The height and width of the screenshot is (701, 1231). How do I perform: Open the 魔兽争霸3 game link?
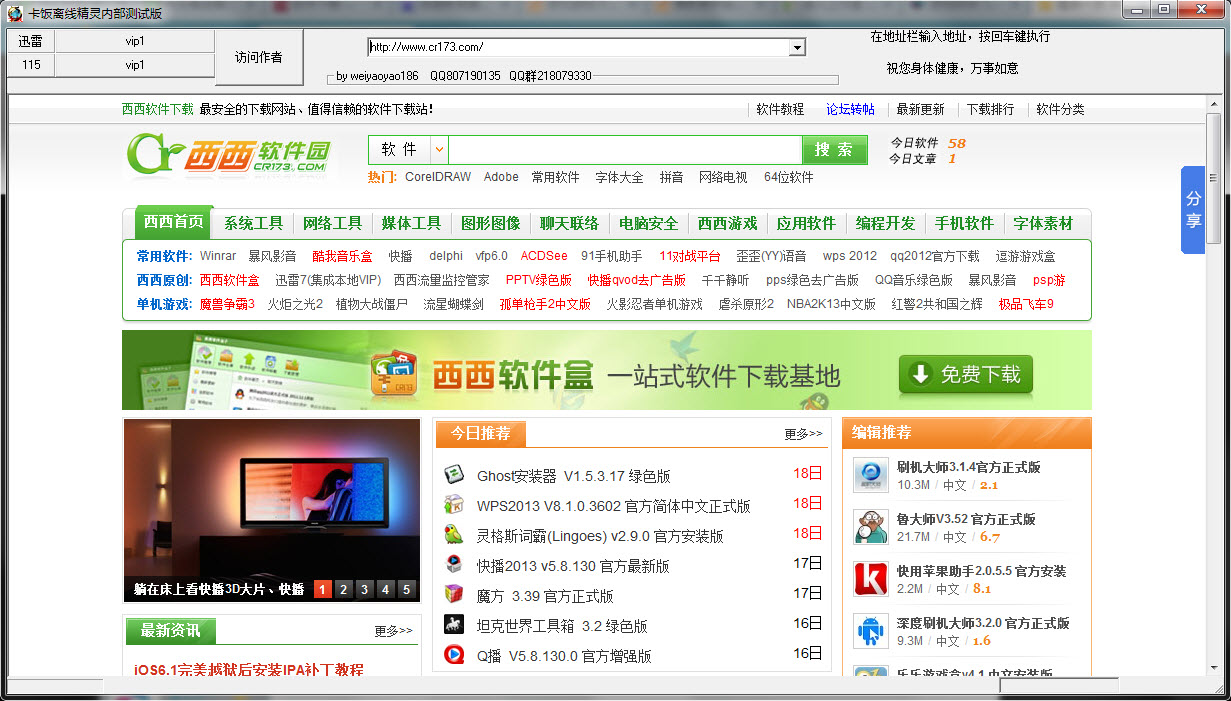(227, 304)
